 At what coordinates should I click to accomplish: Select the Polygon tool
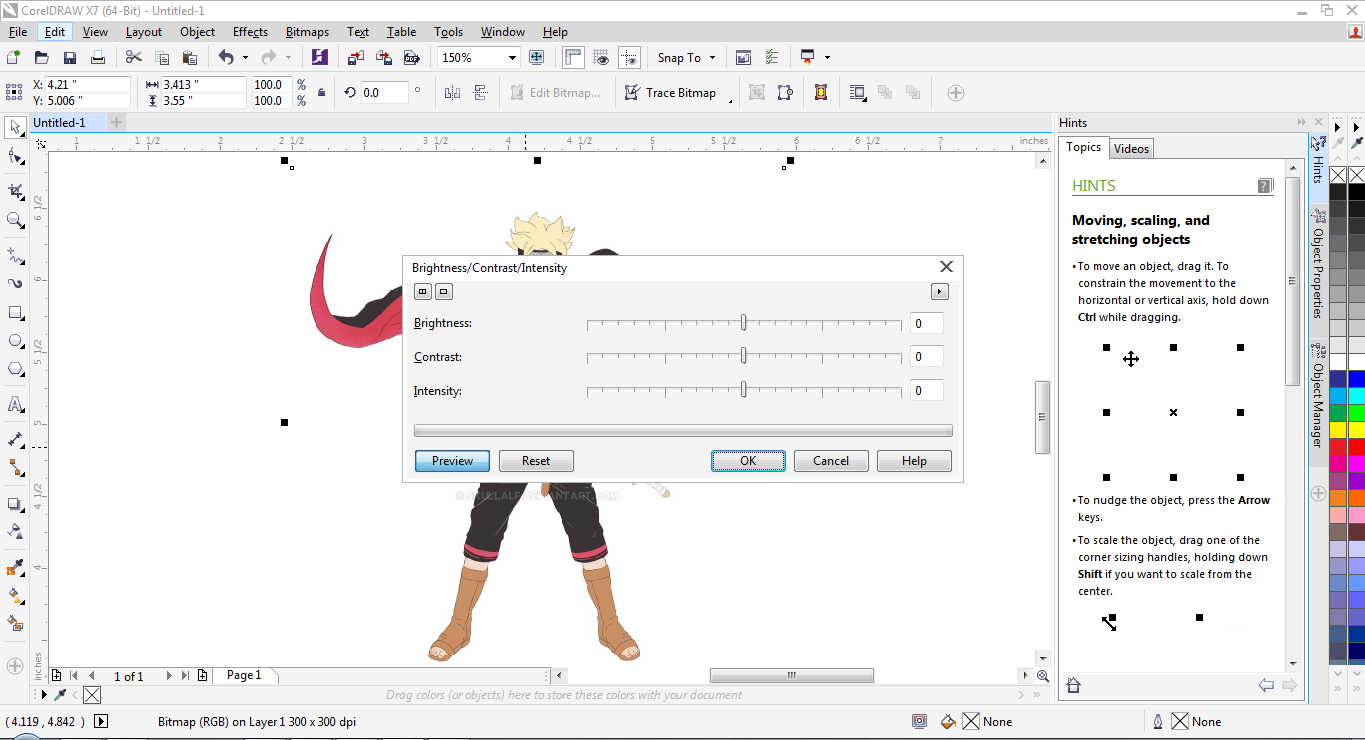click(15, 369)
